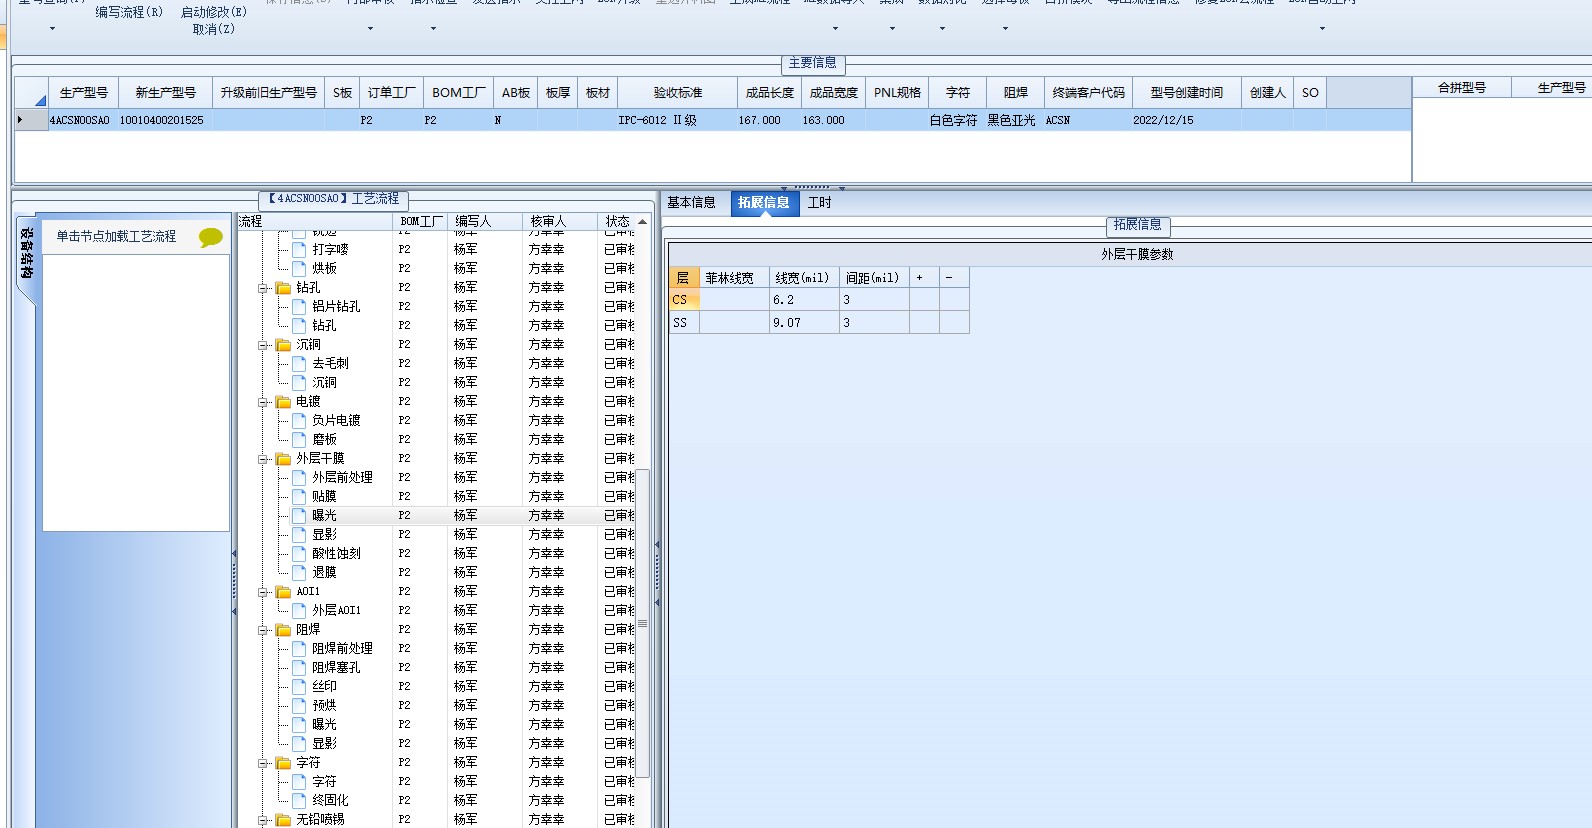Collapse the 阻焊 folder node
The height and width of the screenshot is (828, 1592).
tap(263, 630)
